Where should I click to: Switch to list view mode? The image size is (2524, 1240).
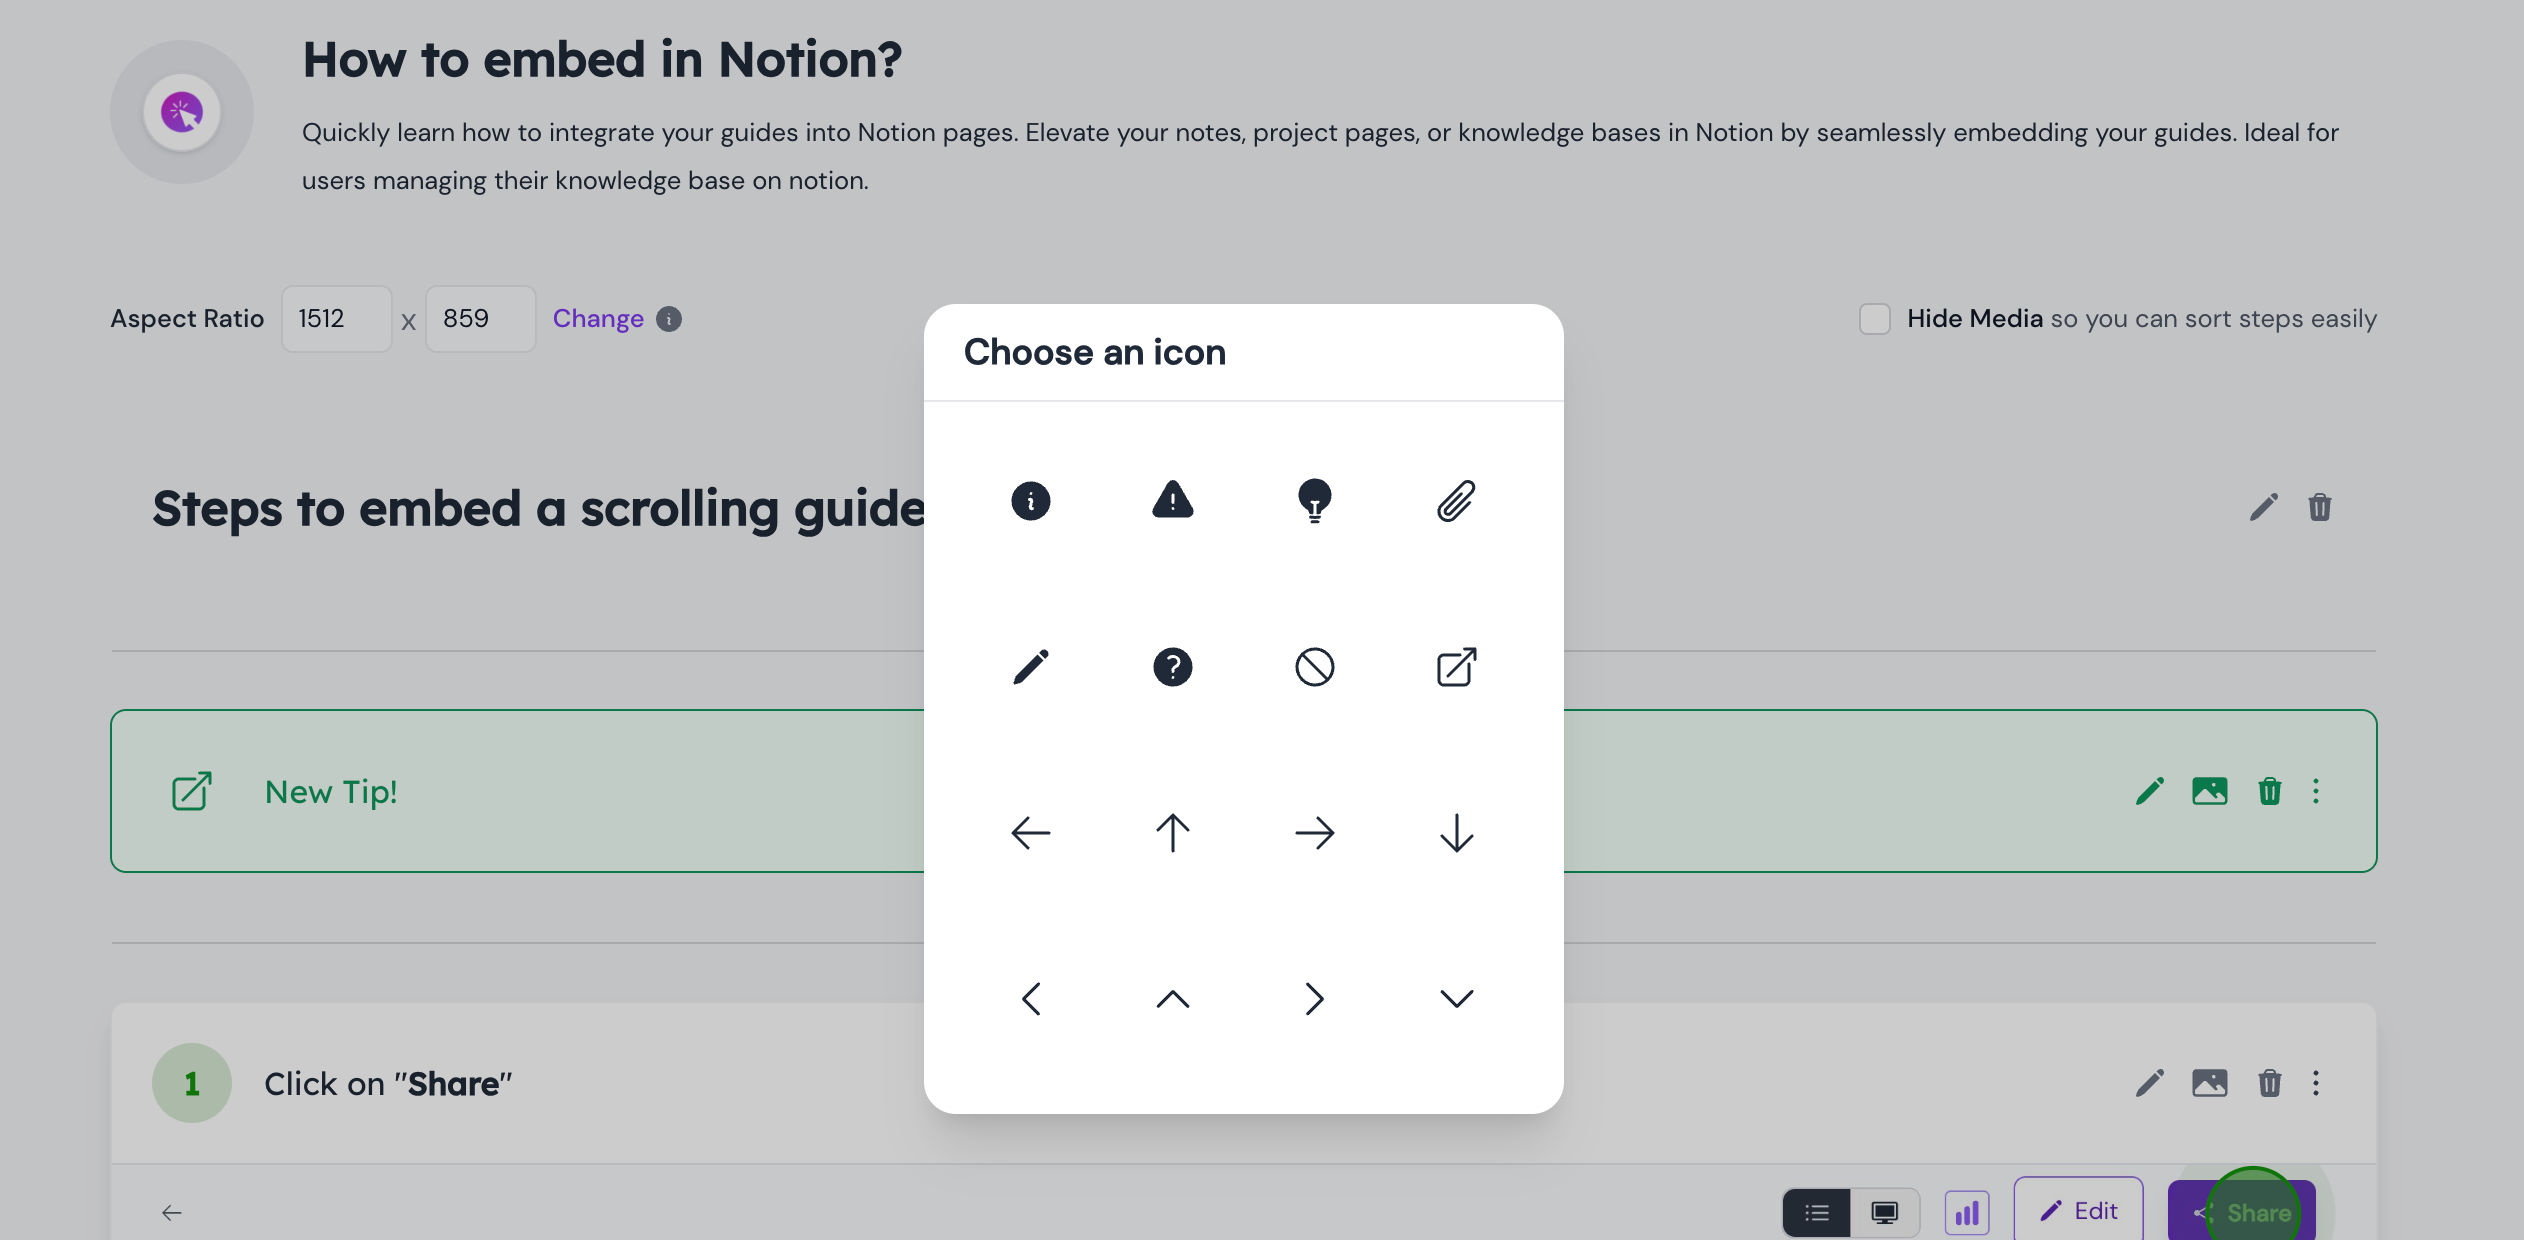point(1817,1213)
